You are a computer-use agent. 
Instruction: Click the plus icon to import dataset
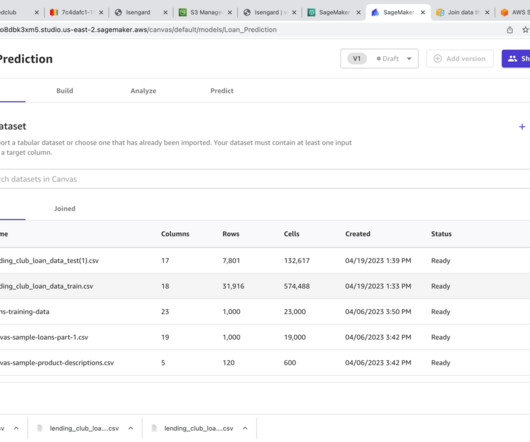tap(522, 127)
